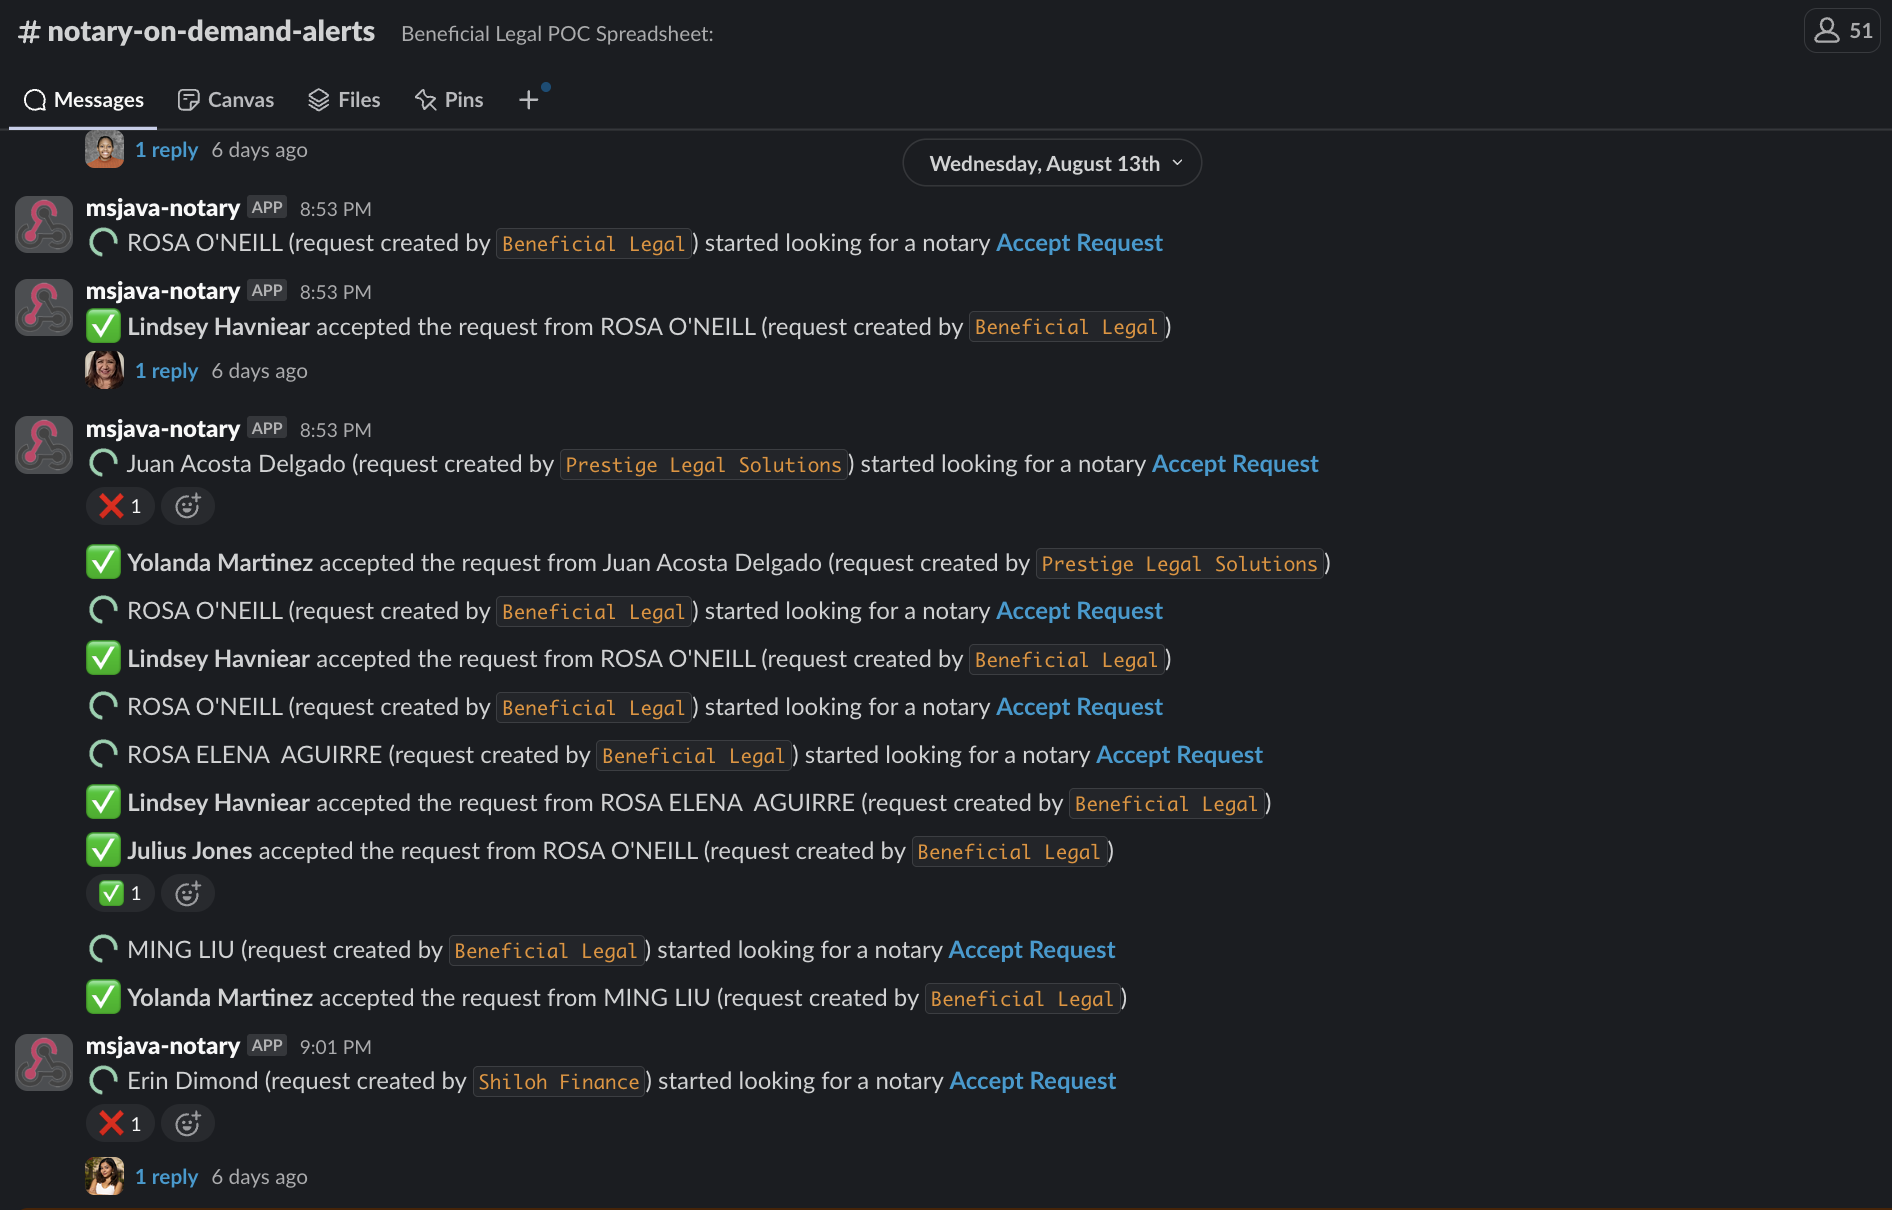Toggle the red X reaction on Erin Dimond message
The image size is (1892, 1210).
[x=119, y=1123]
